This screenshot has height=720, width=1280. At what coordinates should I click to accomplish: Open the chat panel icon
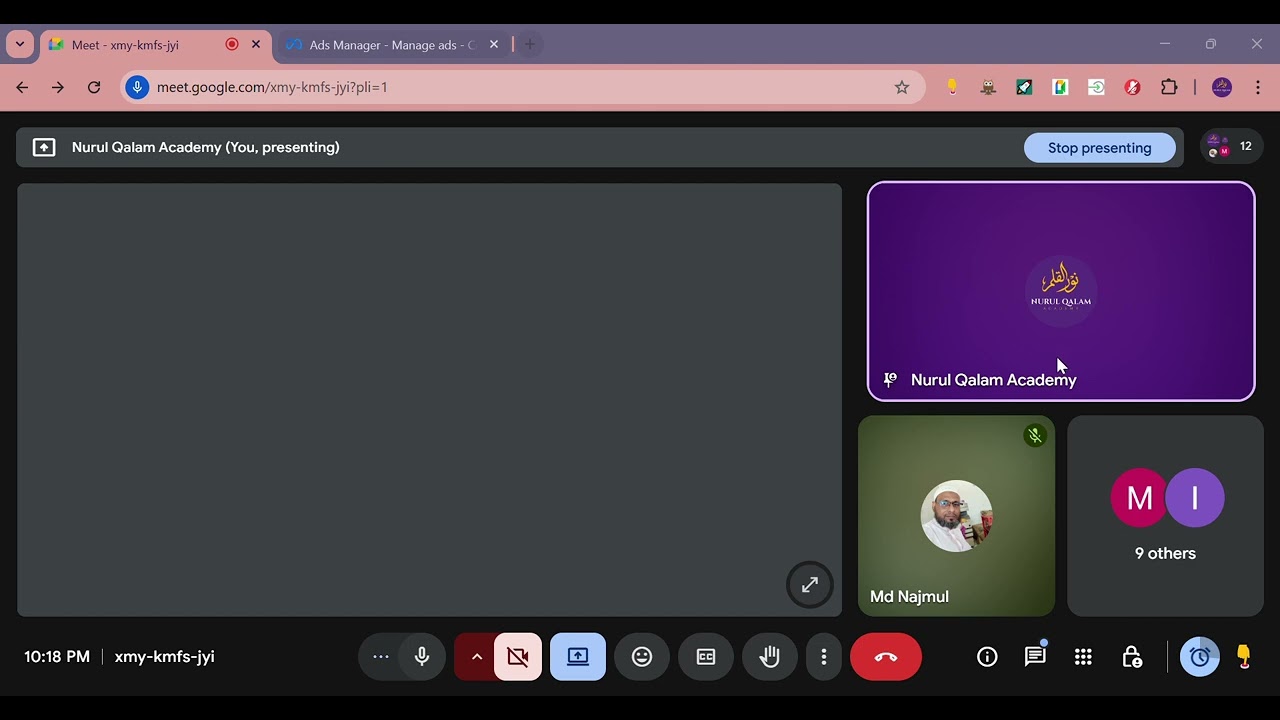coord(1035,657)
